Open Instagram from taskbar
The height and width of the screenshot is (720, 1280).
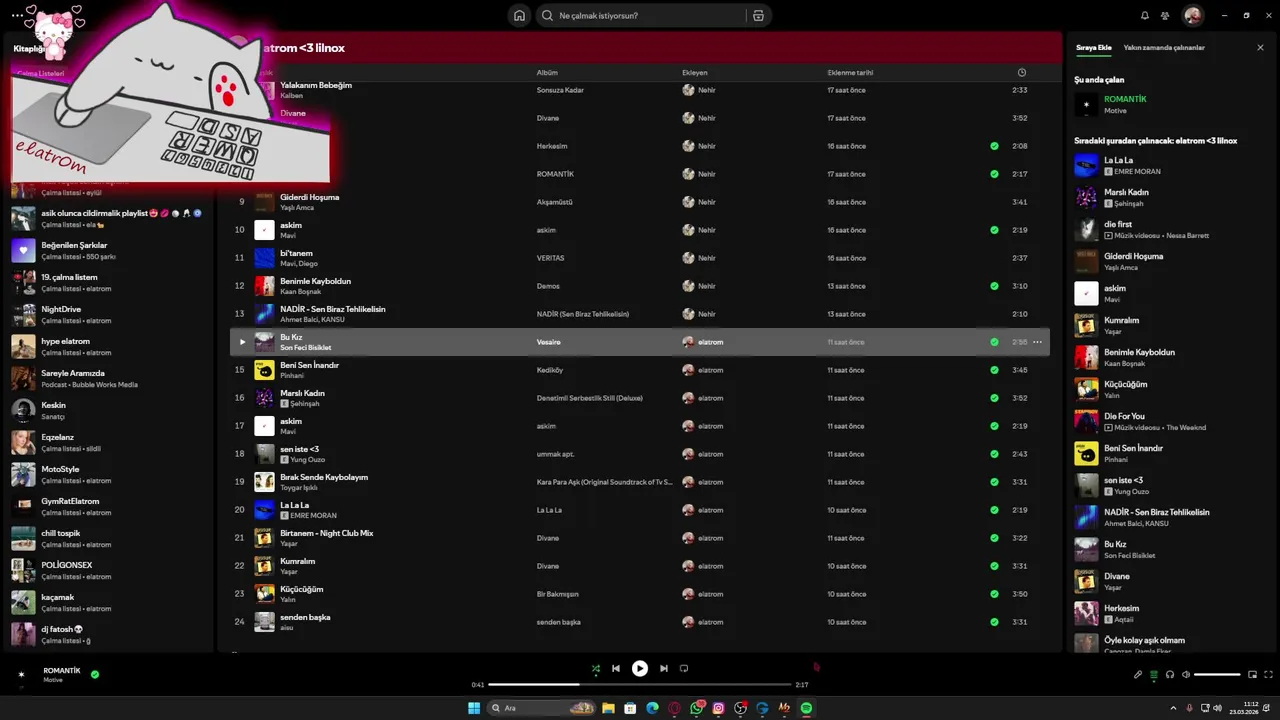click(x=718, y=708)
